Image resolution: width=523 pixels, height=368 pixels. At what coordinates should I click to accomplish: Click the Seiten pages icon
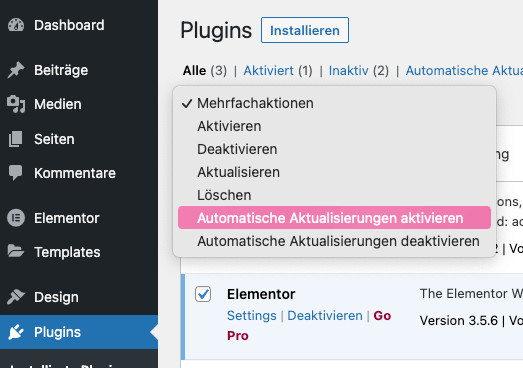tap(15, 139)
